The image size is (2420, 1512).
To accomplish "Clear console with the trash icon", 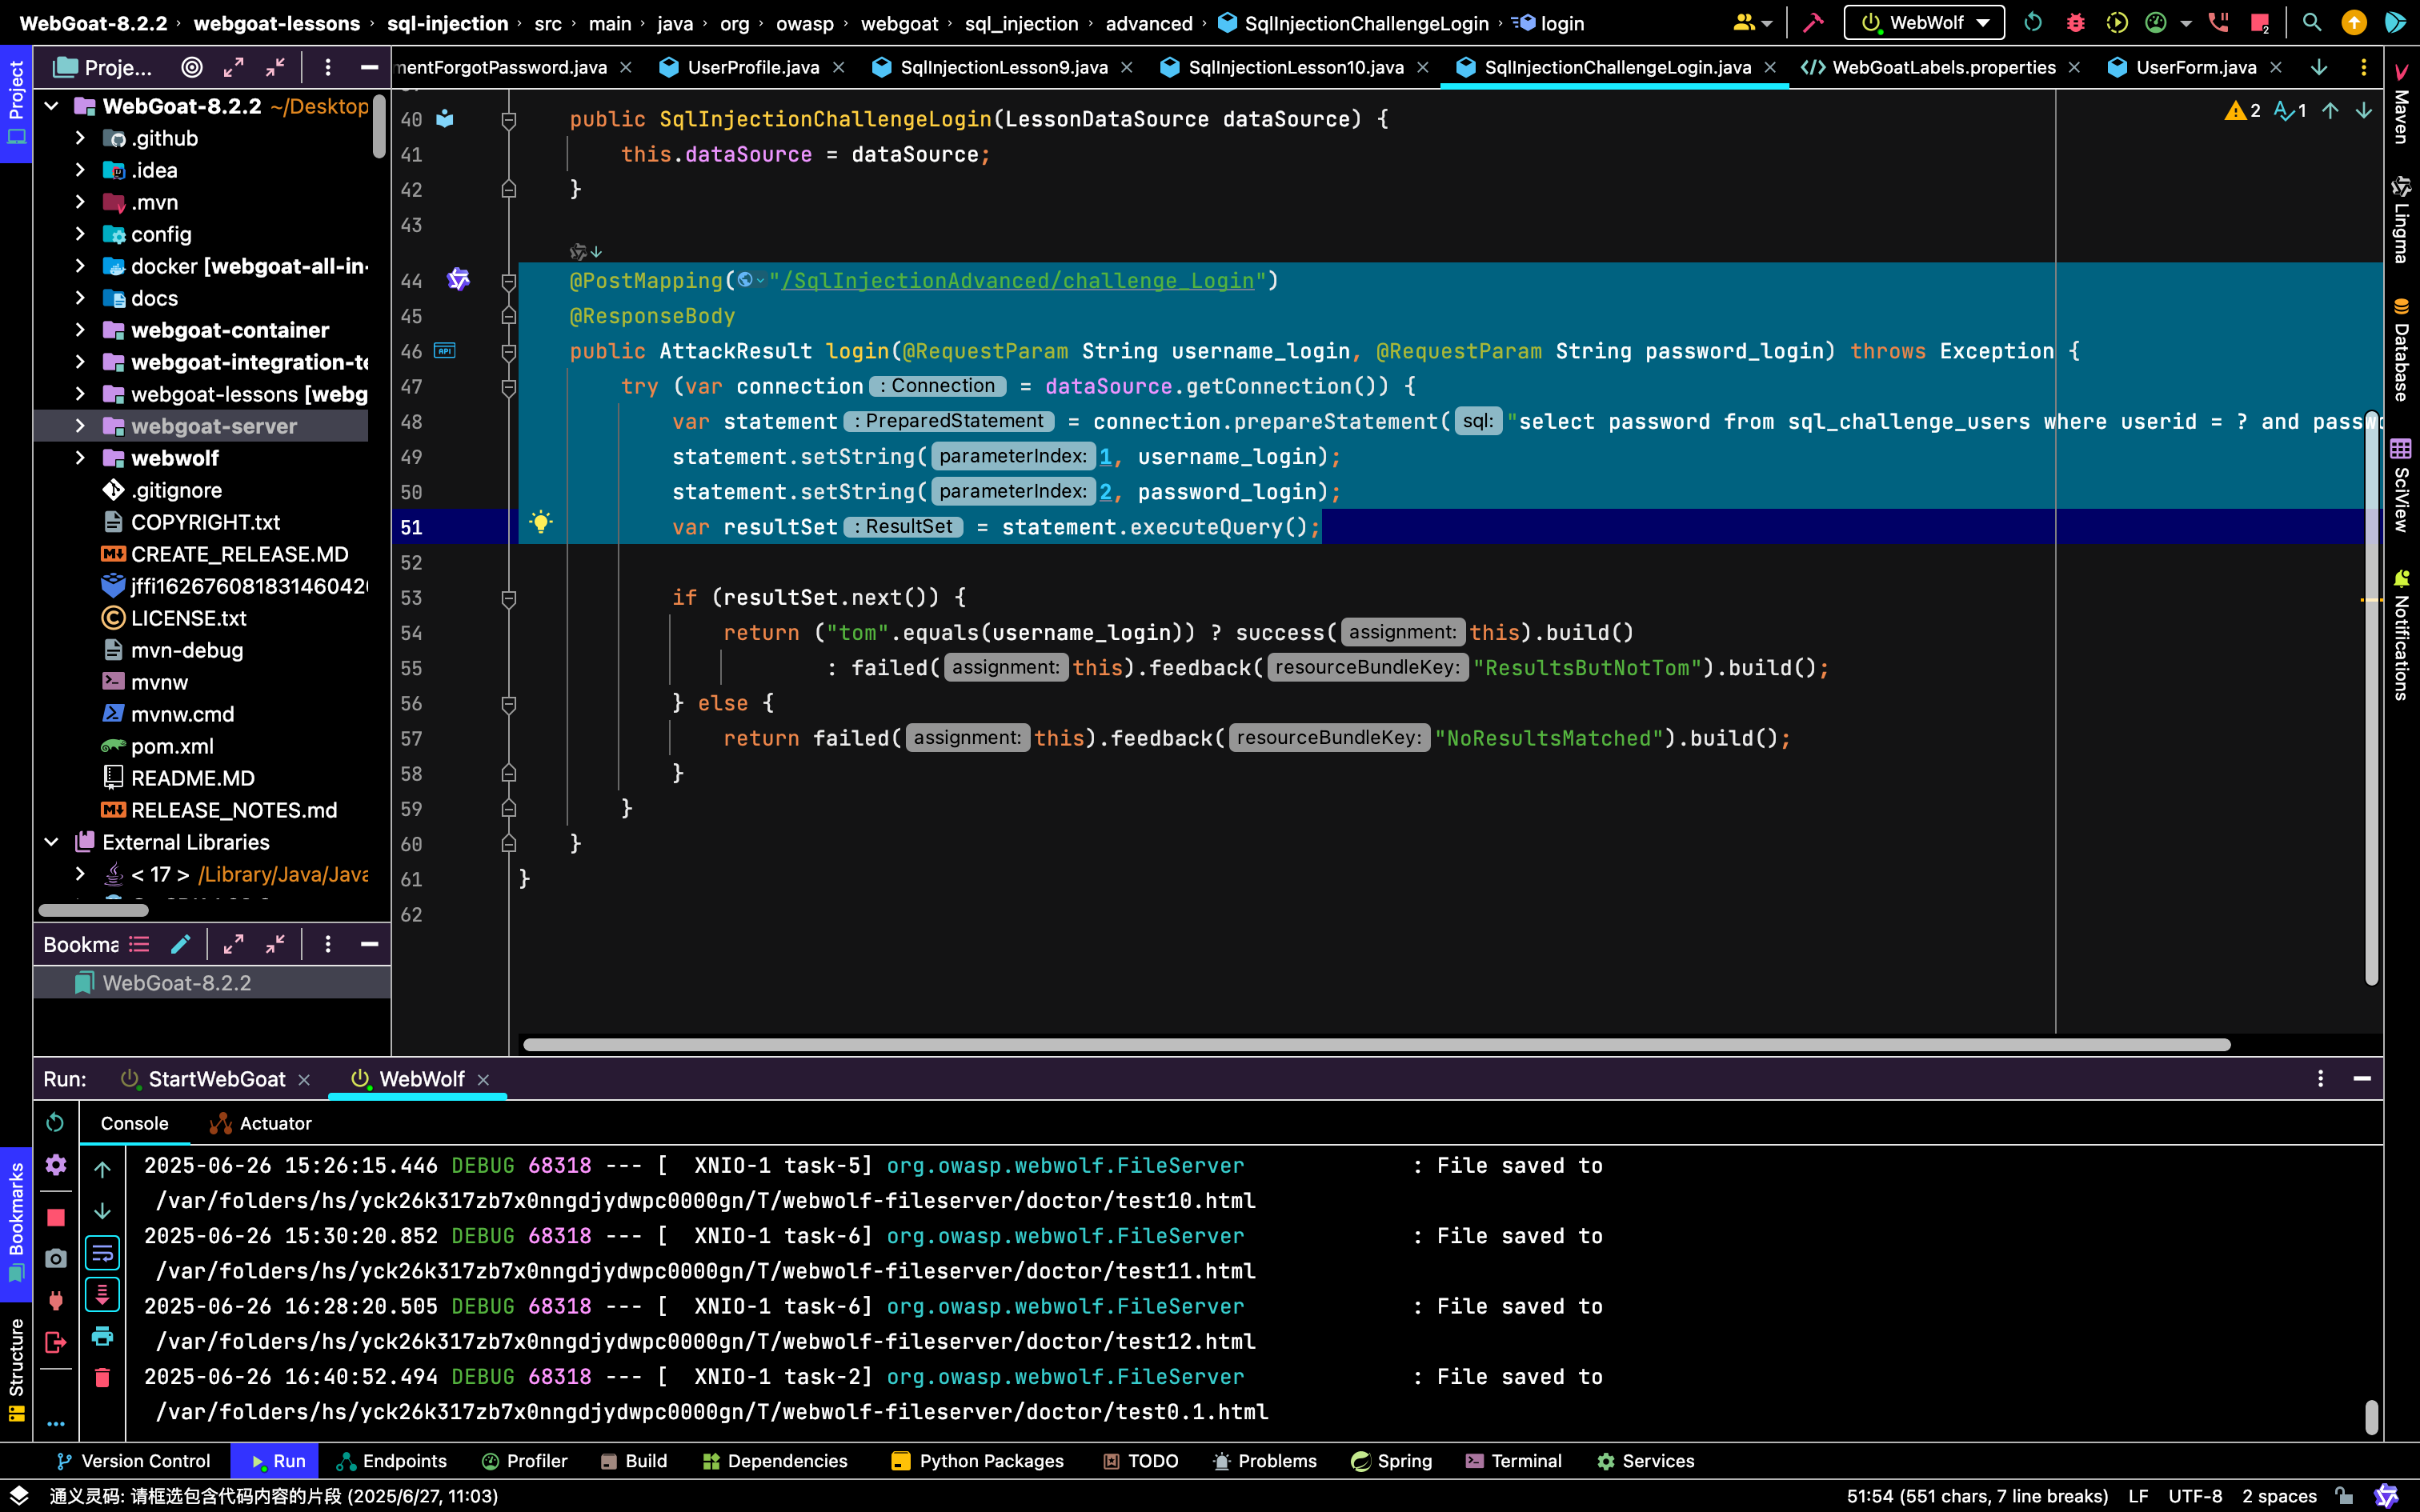I will click(x=102, y=1378).
